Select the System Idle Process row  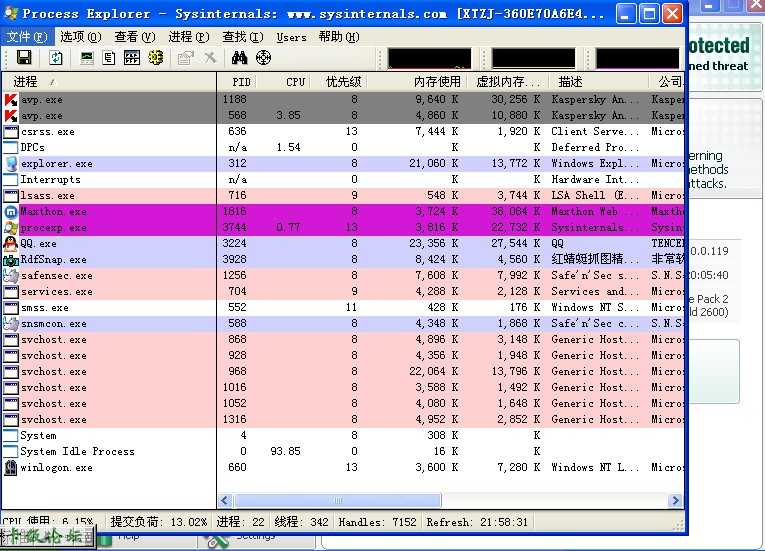tap(343, 451)
